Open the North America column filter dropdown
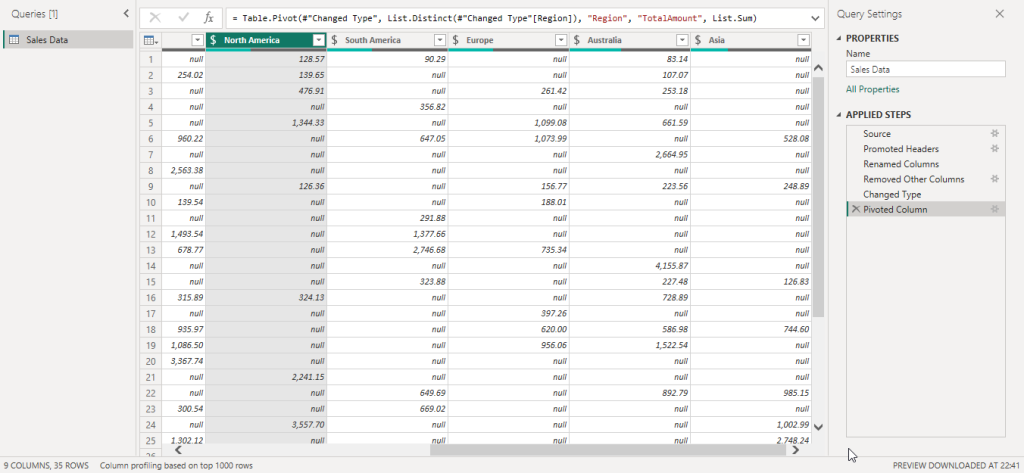This screenshot has width=1024, height=473. coord(319,41)
